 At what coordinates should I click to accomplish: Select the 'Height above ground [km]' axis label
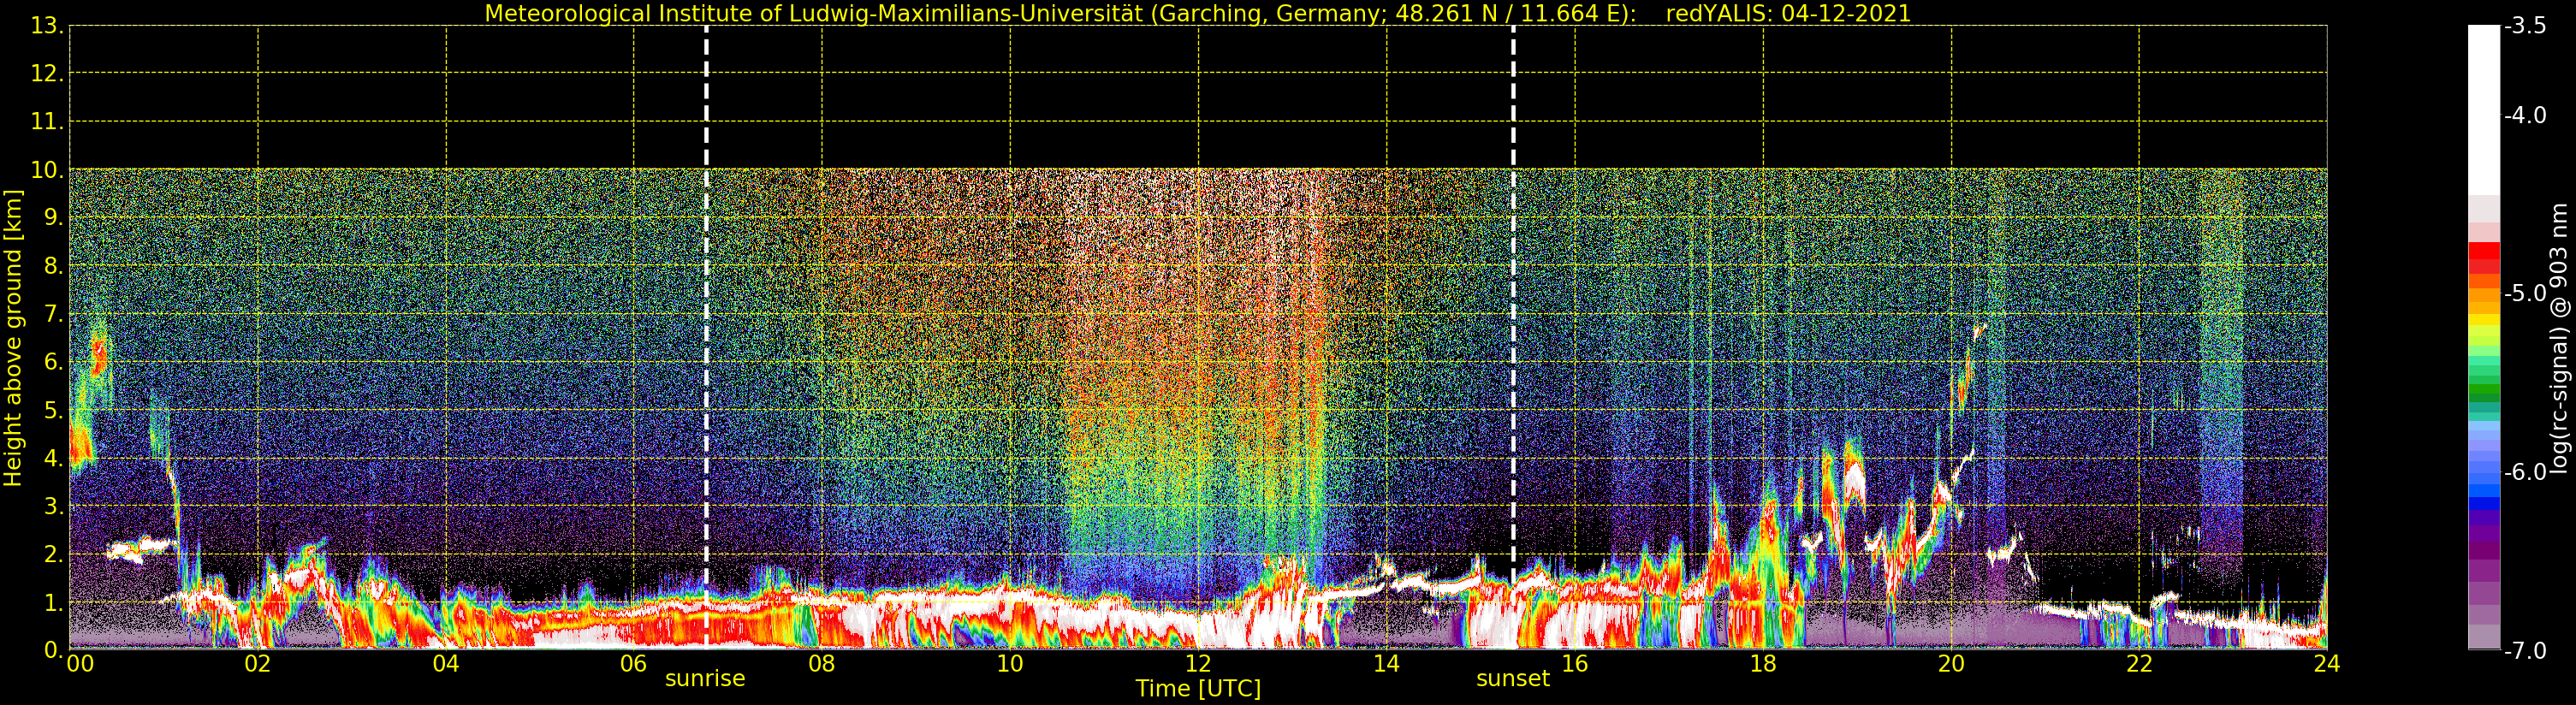[13, 338]
